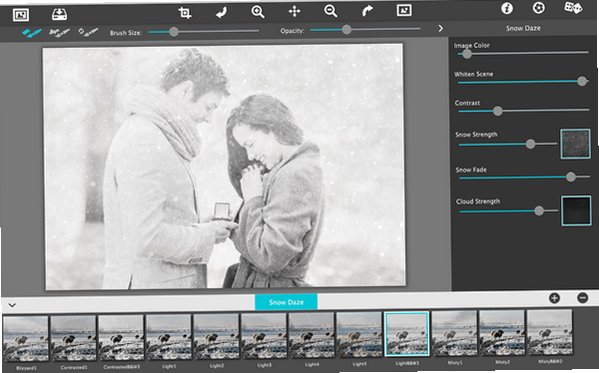Image resolution: width=599 pixels, height=373 pixels.
Task: Click the zoom in magnifier
Action: (x=258, y=12)
